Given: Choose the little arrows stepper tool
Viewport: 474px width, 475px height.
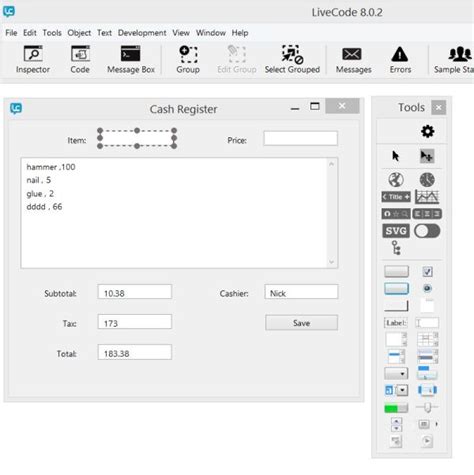Looking at the screenshot, I should pos(396,424).
